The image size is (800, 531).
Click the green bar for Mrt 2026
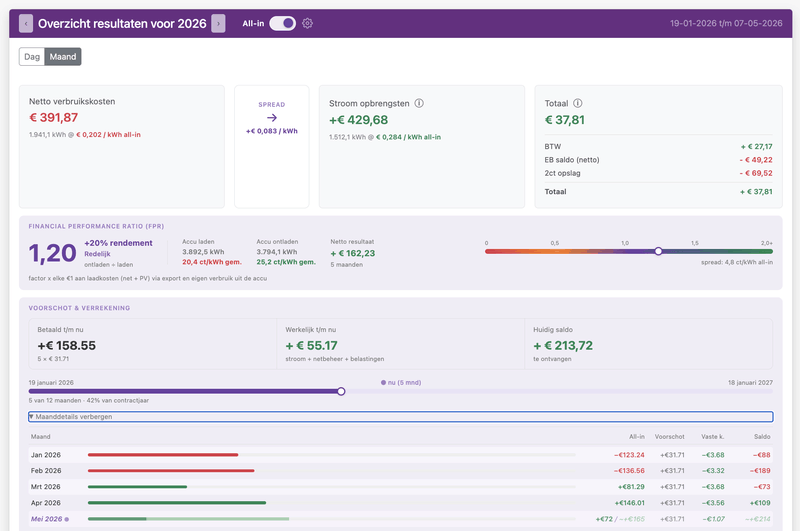[137, 487]
